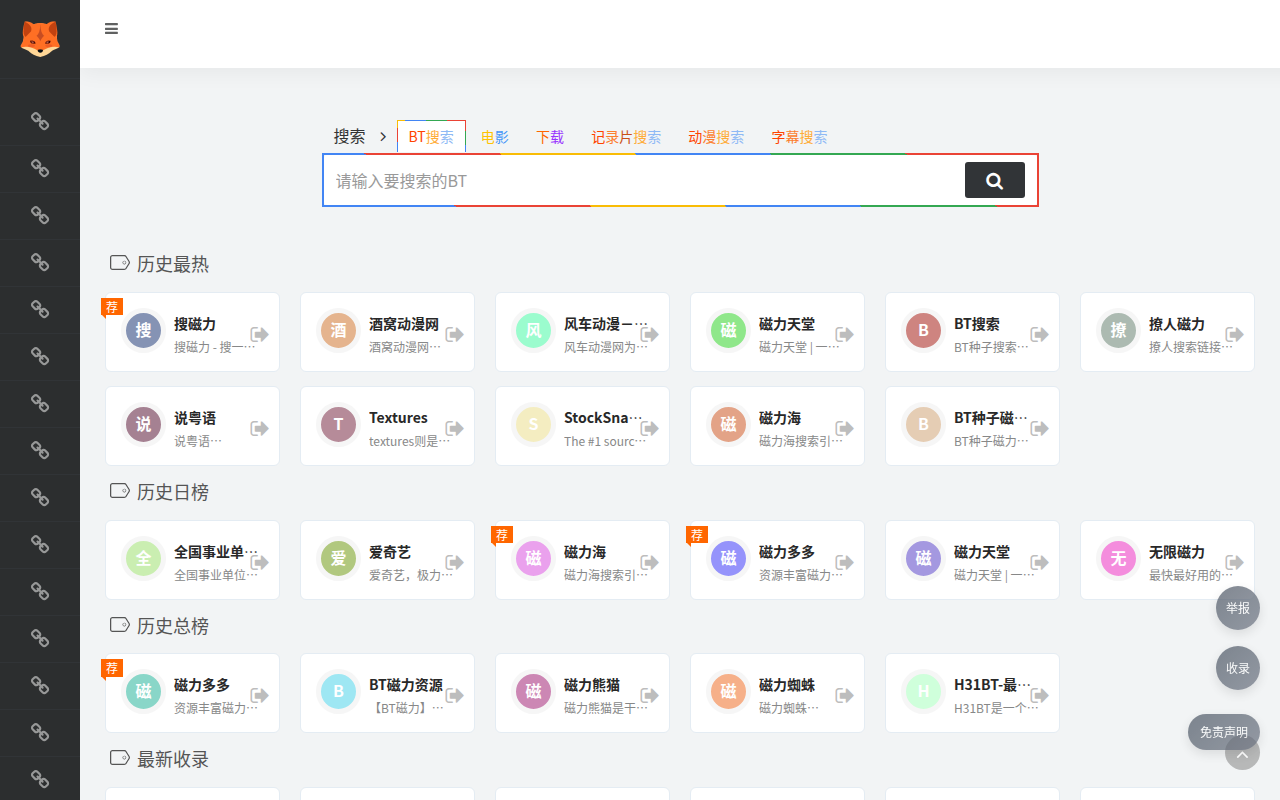The width and height of the screenshot is (1280, 800).
Task: Click go-to arrow on 无限磁力 card
Action: click(1234, 562)
